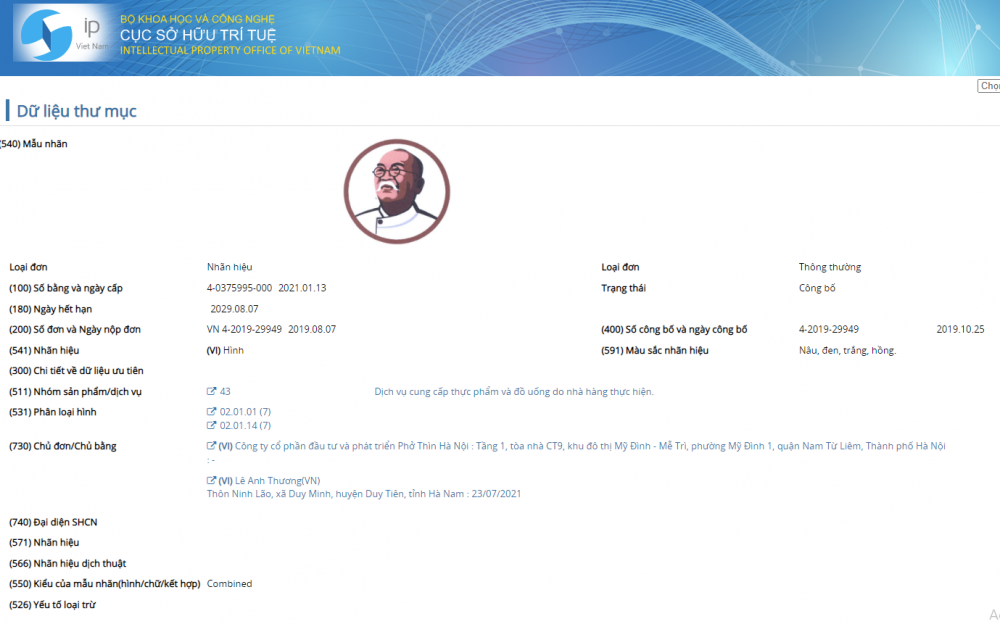Click label (300) Chi tiết về dữ liệu ưu tiên

click(x=77, y=370)
